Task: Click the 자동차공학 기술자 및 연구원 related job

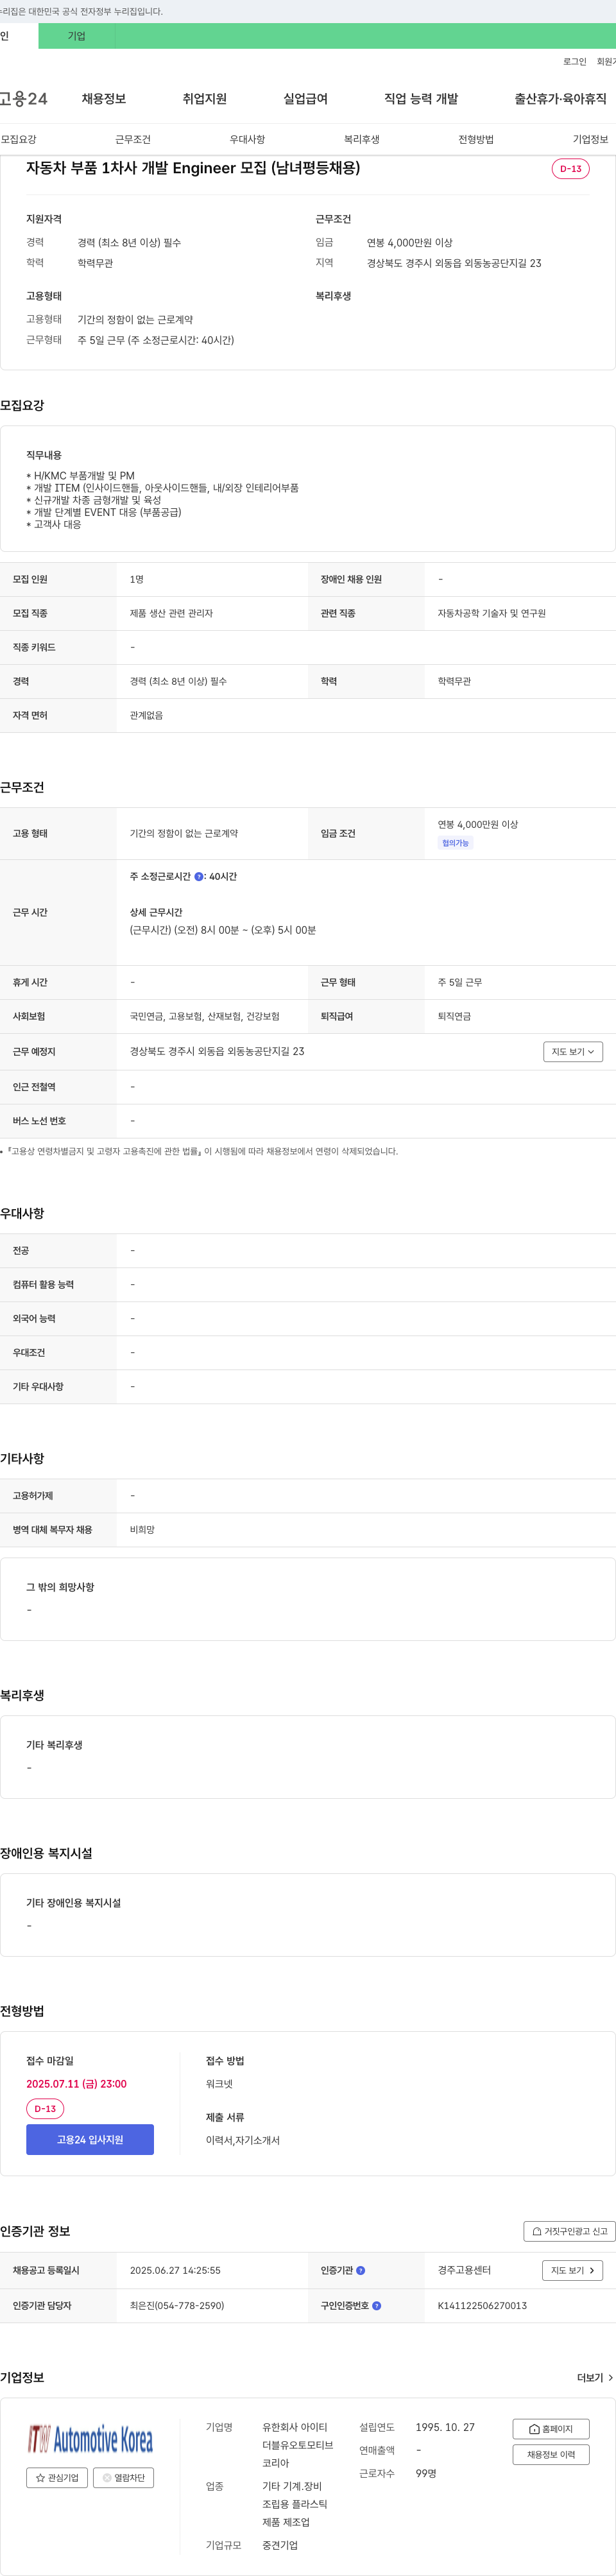Action: tap(491, 613)
